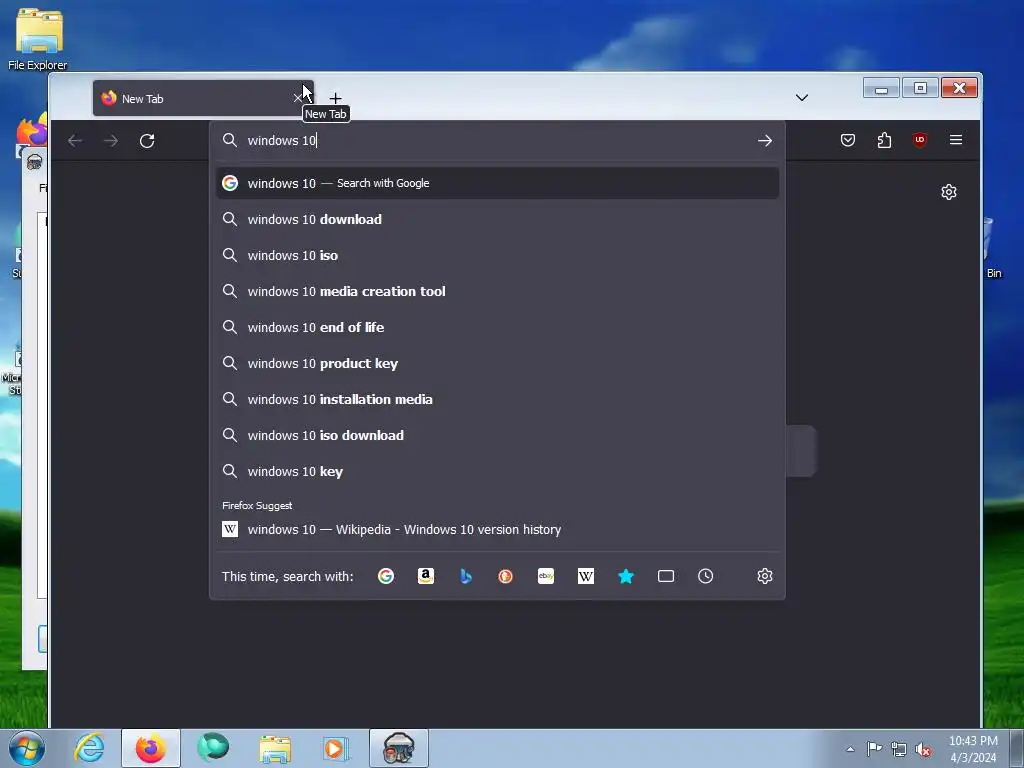This screenshot has height=768, width=1024.
Task: Choose suggestion 'windows 10 installation media'
Action: 497,399
